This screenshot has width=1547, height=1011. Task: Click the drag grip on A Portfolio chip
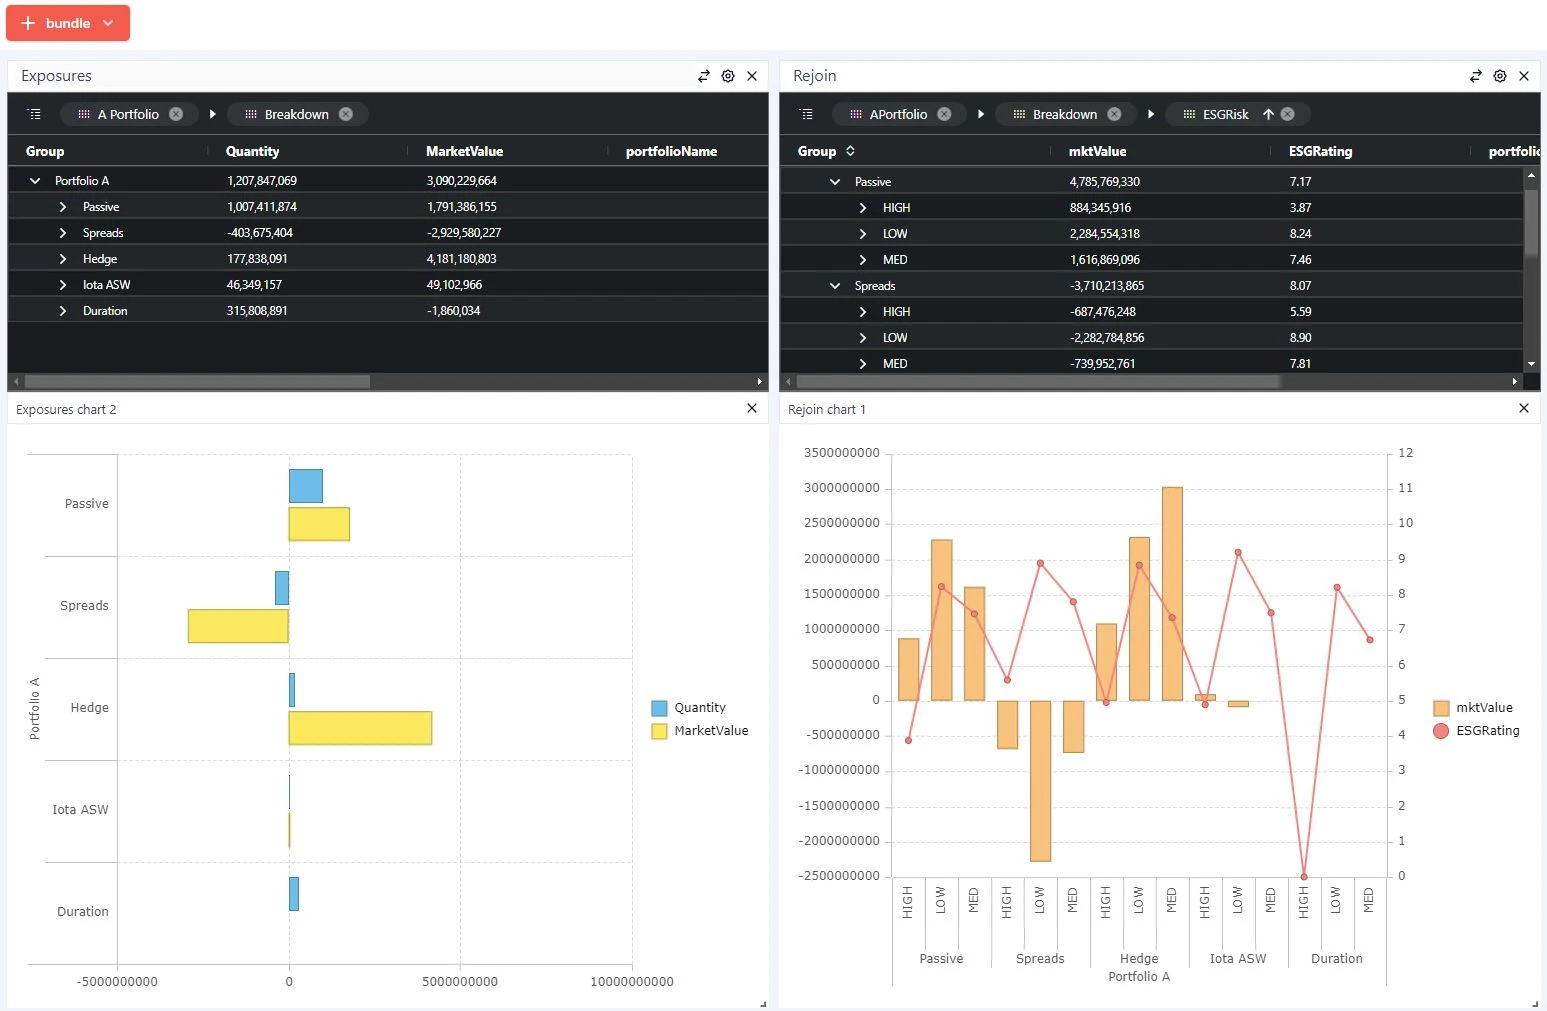pyautogui.click(x=84, y=114)
